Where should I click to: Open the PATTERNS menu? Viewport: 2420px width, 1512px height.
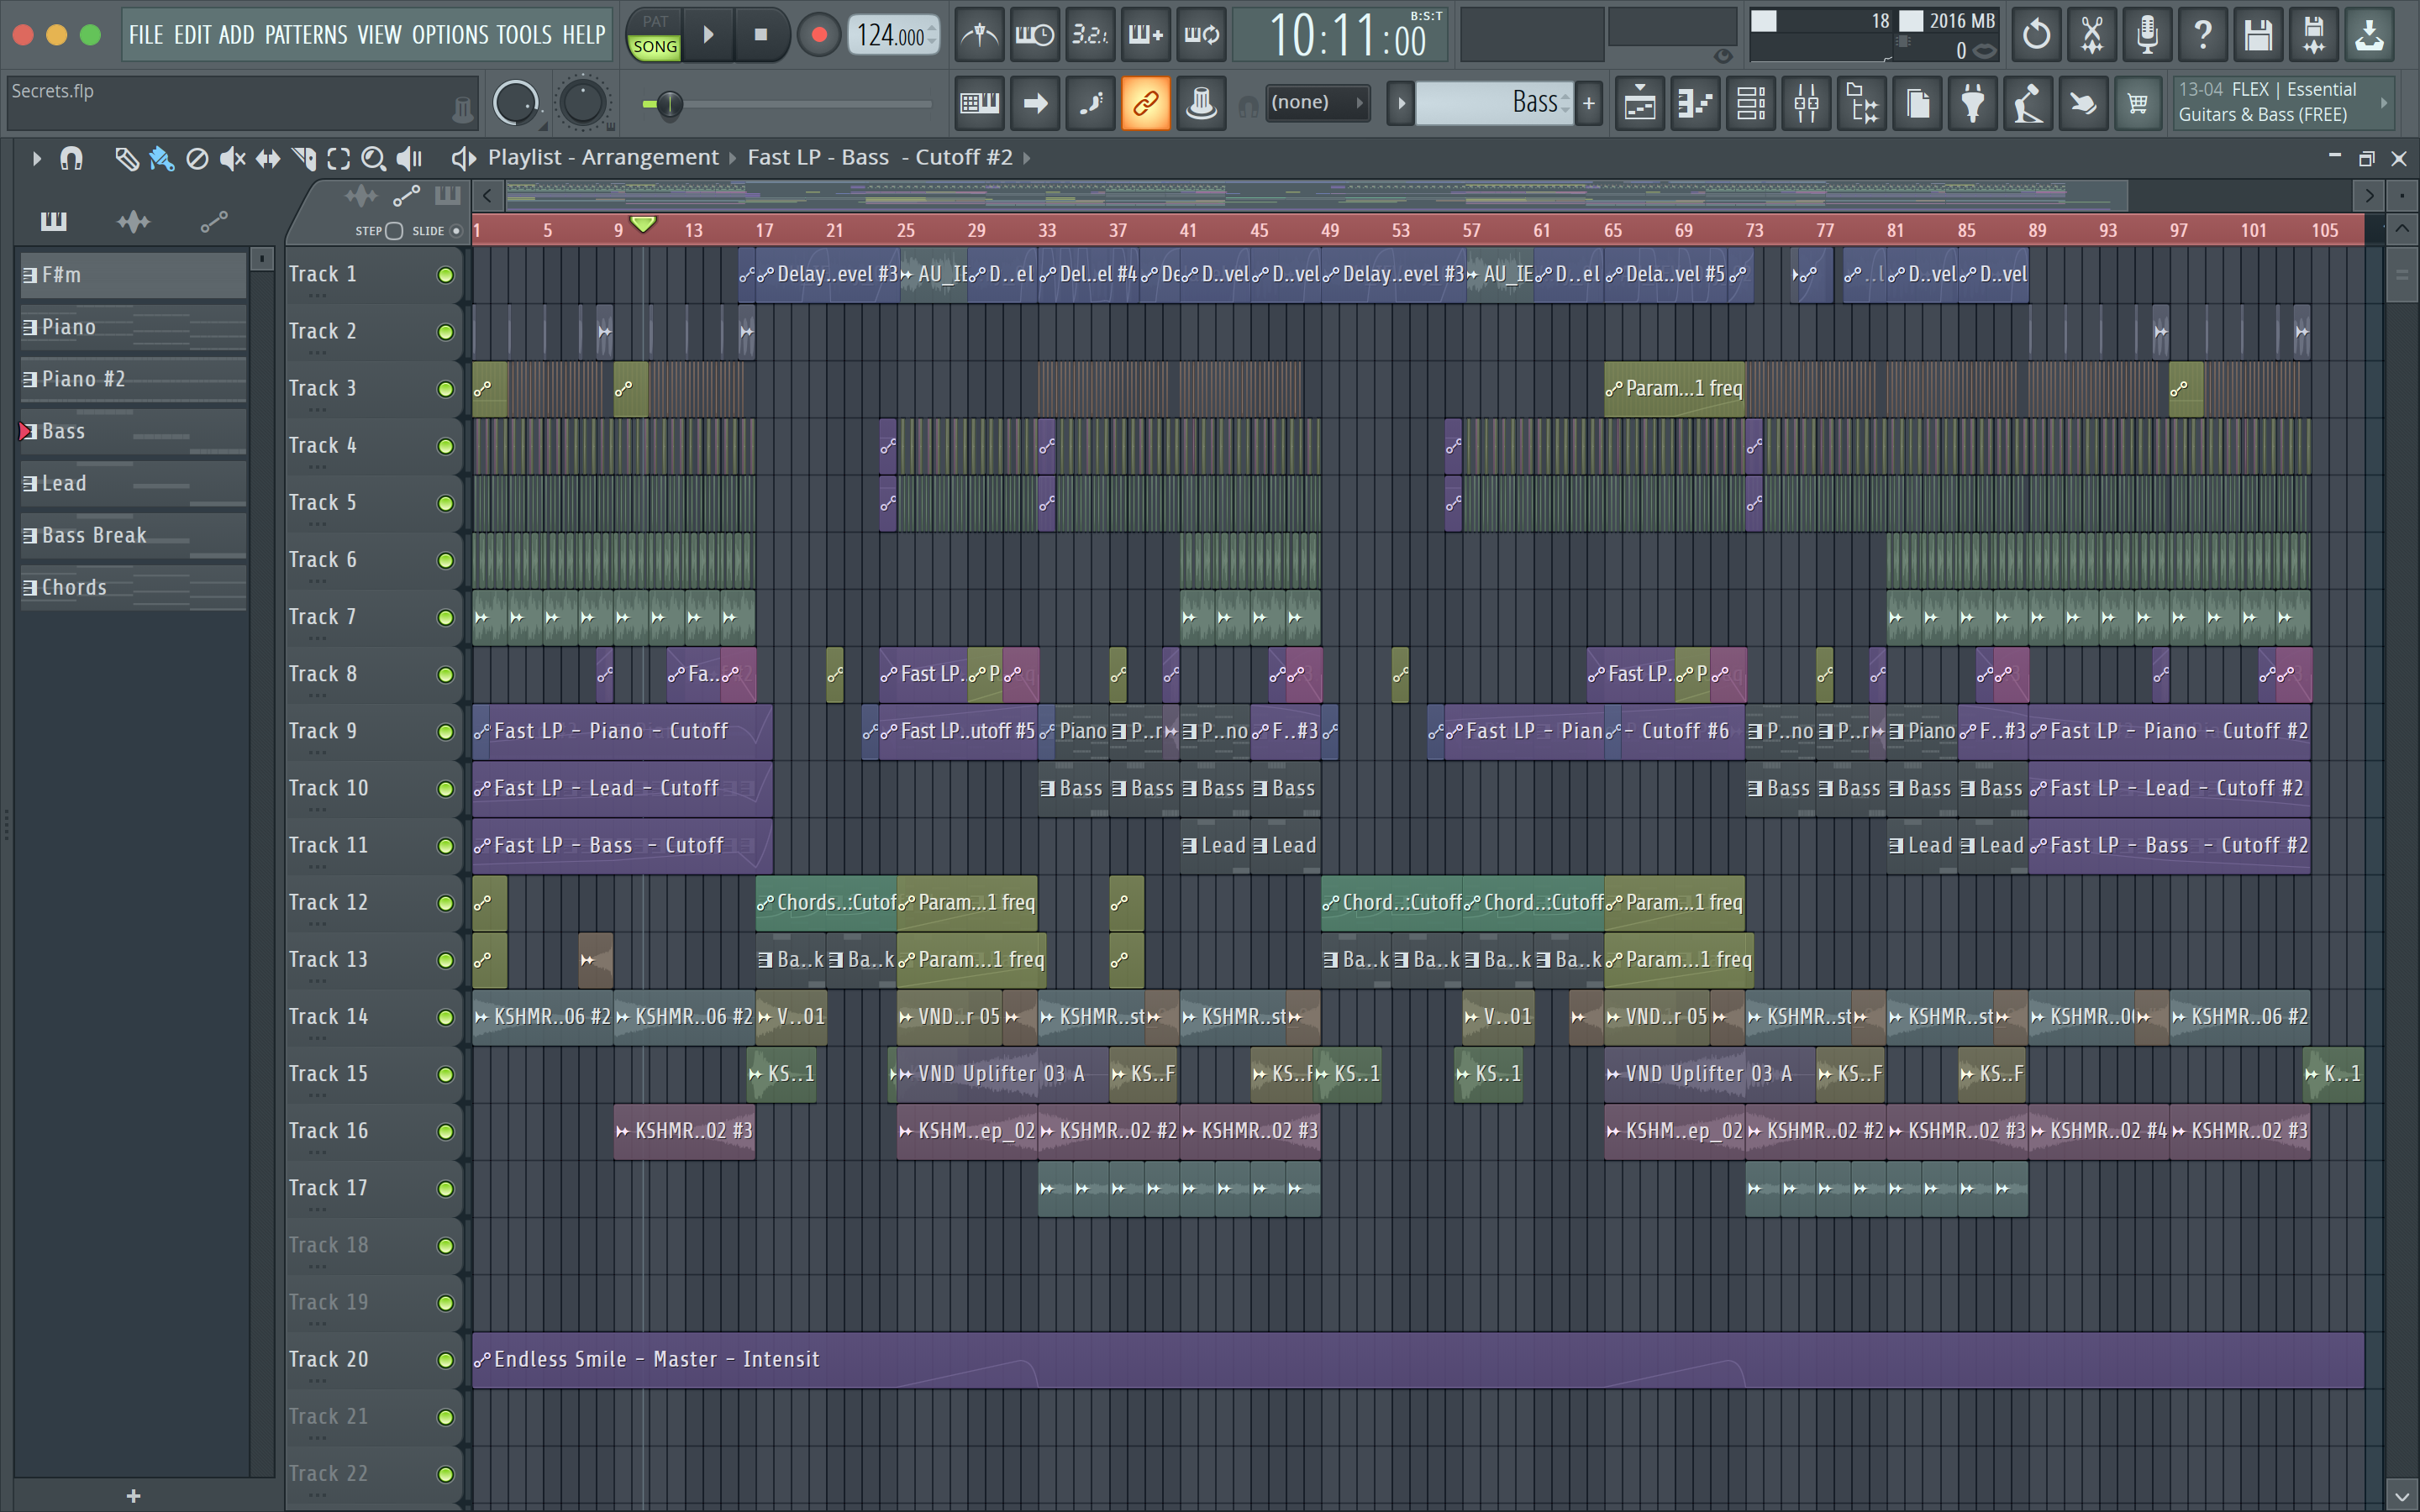(x=306, y=35)
